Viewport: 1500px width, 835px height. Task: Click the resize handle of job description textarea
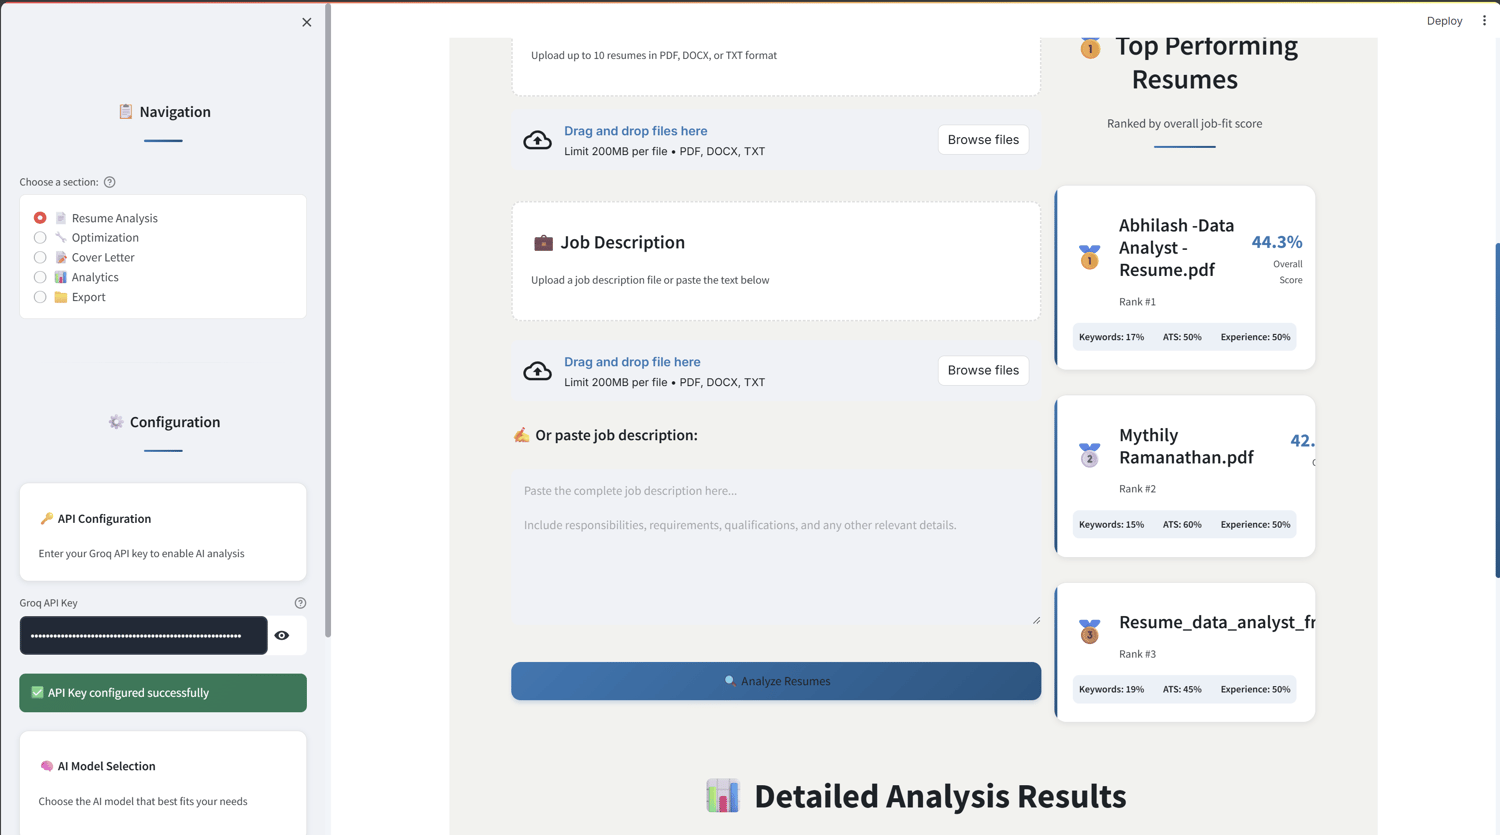(1036, 621)
